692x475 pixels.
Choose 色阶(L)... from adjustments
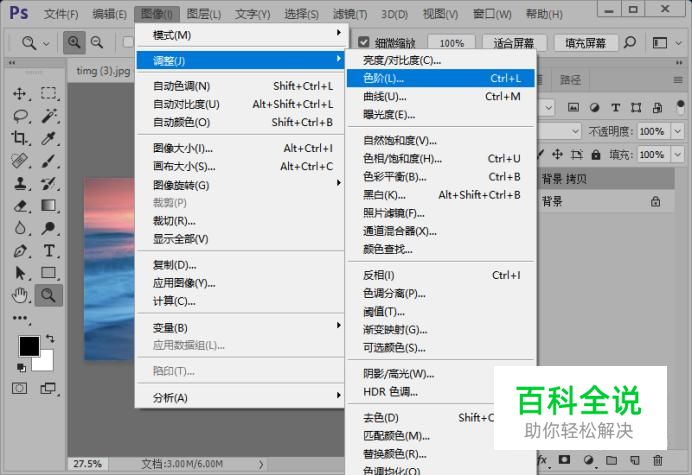pyautogui.click(x=441, y=78)
